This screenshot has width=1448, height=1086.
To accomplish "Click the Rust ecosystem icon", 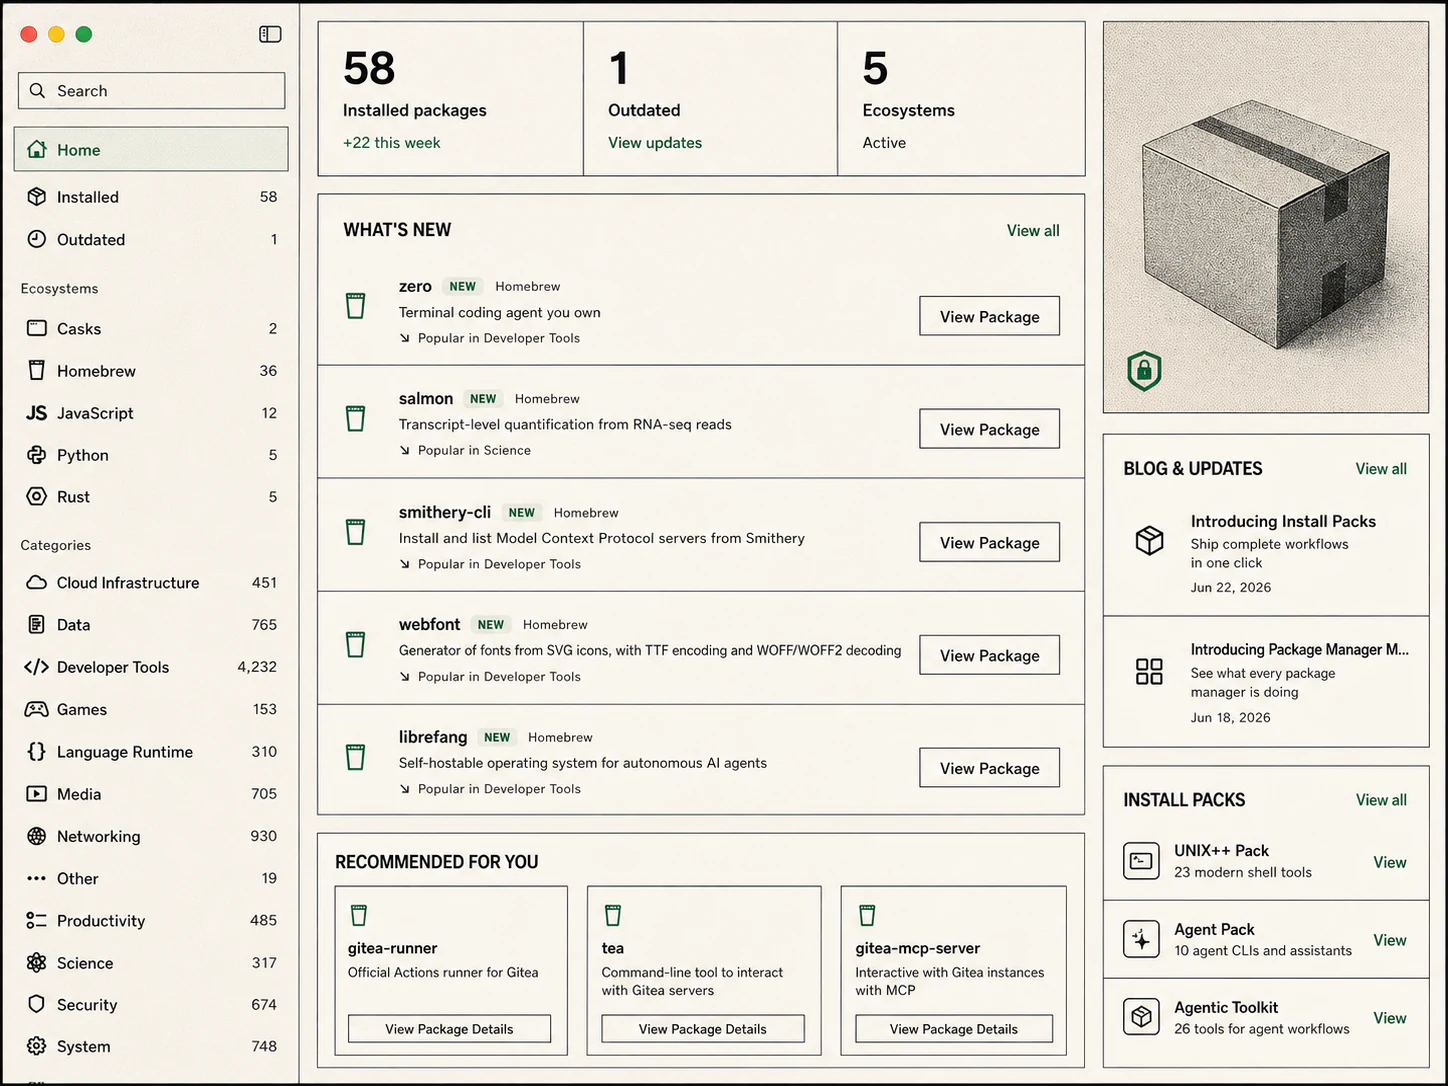I will [x=37, y=497].
